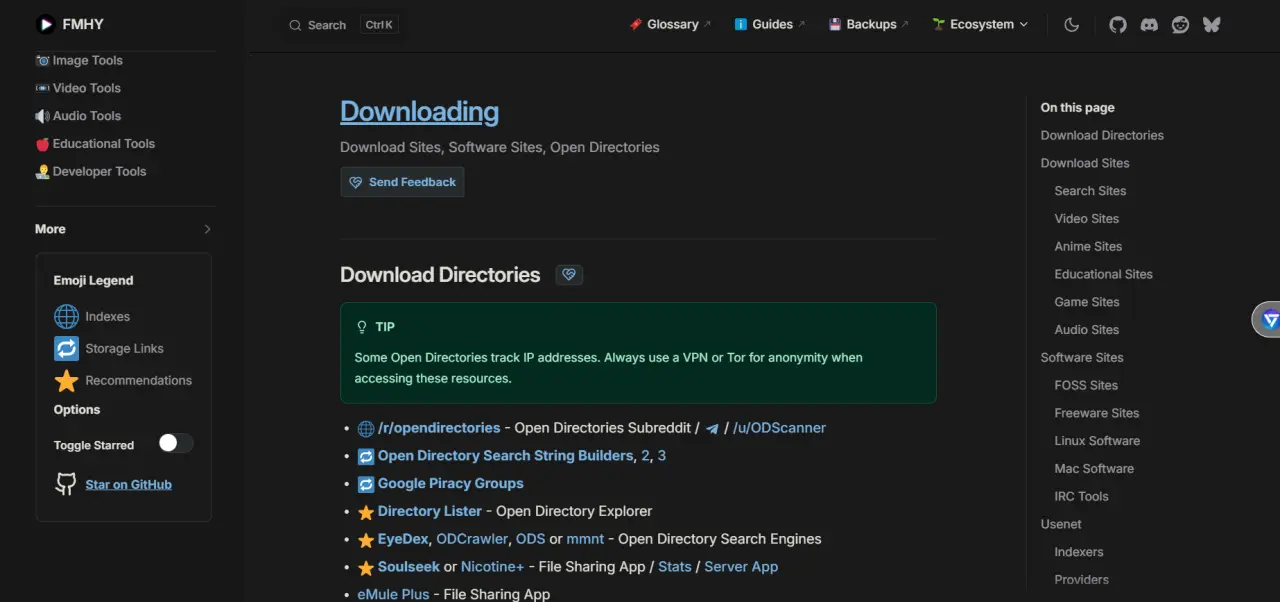The image size is (1280, 602).
Task: Open the /r/opendirectories link
Action: 439,428
